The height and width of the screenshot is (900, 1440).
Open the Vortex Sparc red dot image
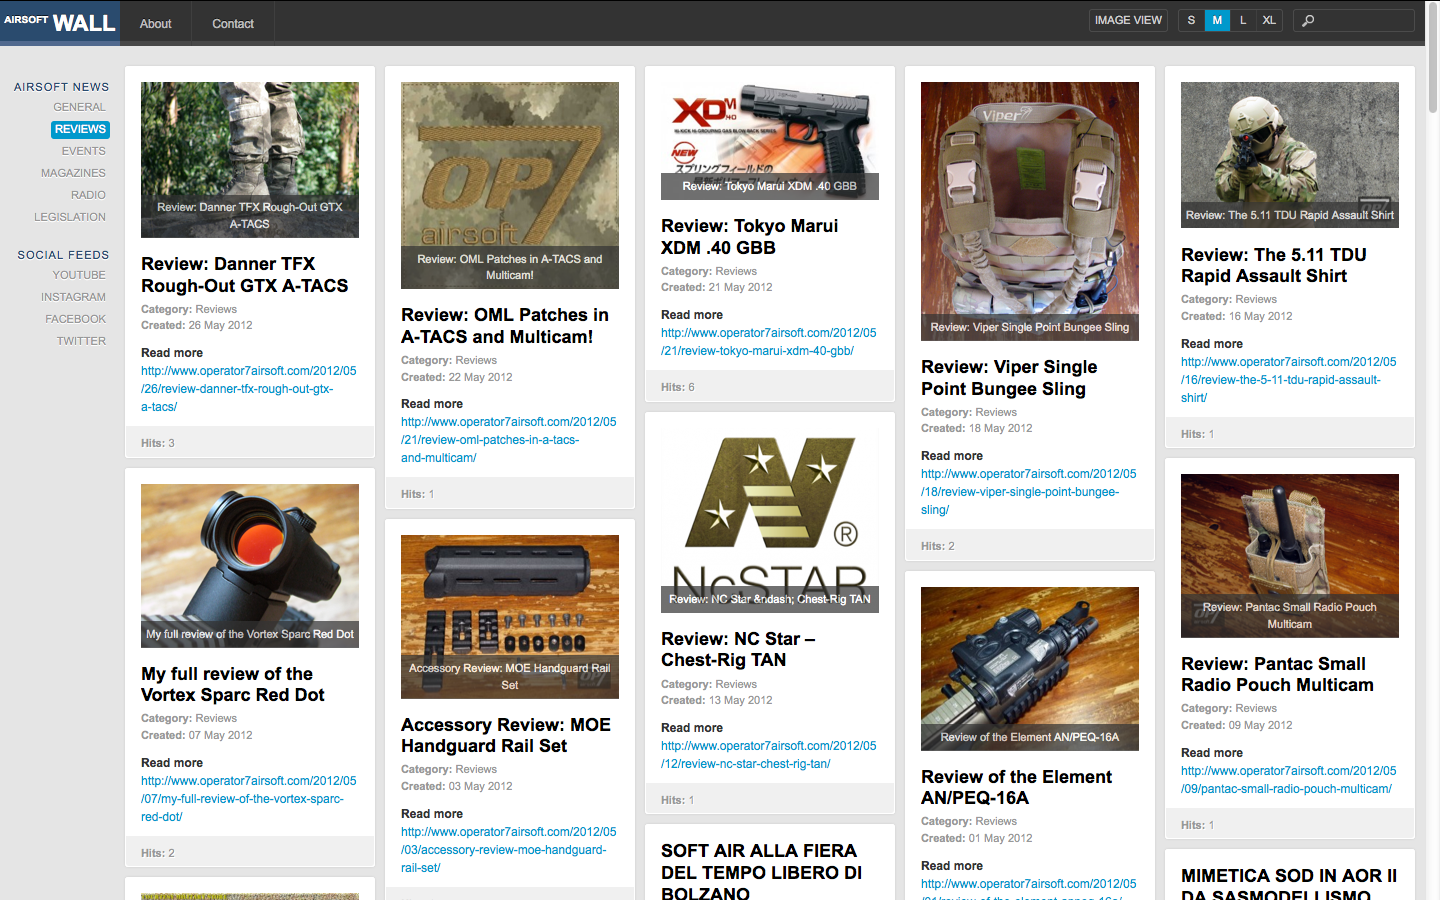(x=249, y=565)
